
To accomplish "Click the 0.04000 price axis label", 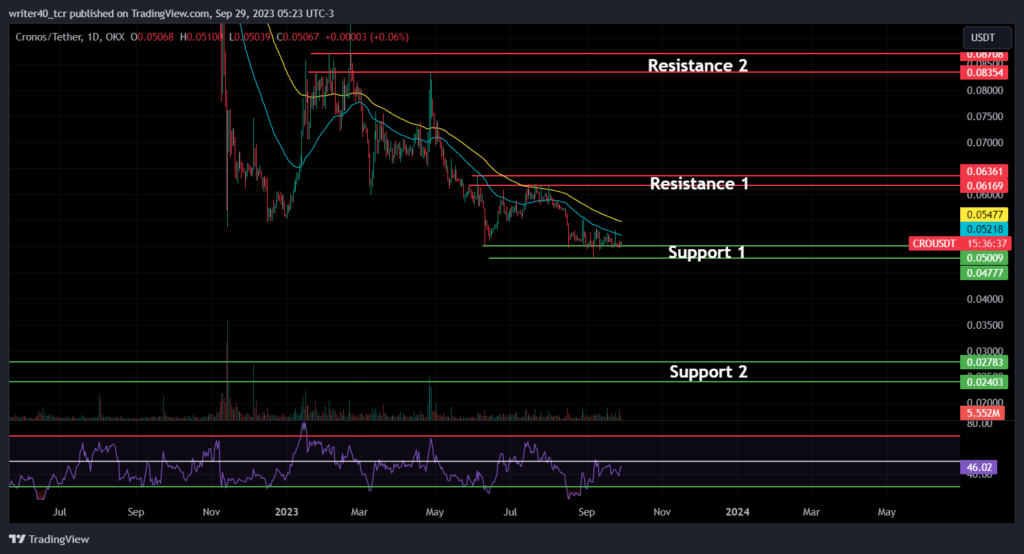I will click(984, 299).
